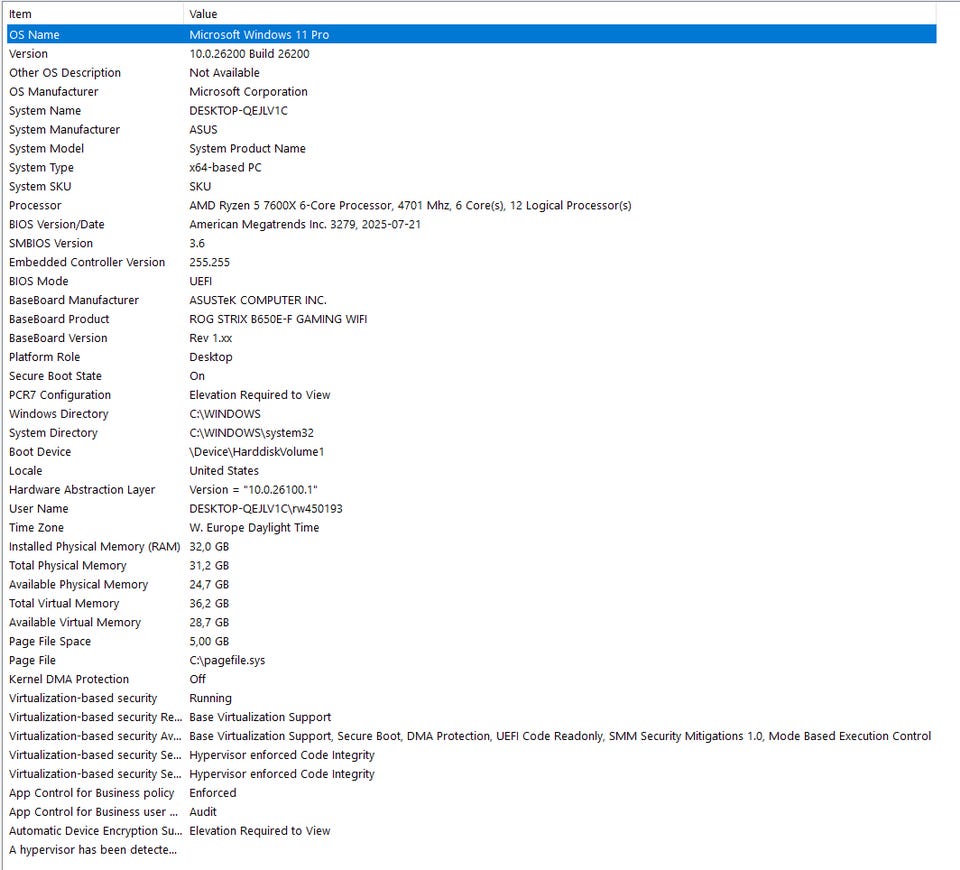Click the "Secure Boot State" item label
The width and height of the screenshot is (960, 870).
[55, 377]
